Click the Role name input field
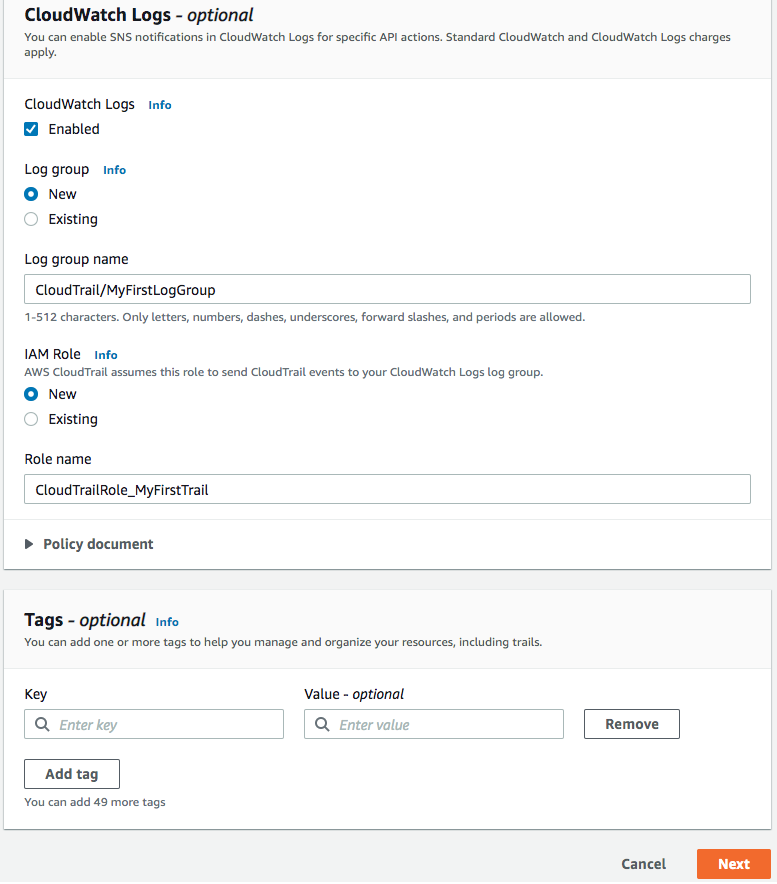The image size is (777, 884). tap(388, 489)
